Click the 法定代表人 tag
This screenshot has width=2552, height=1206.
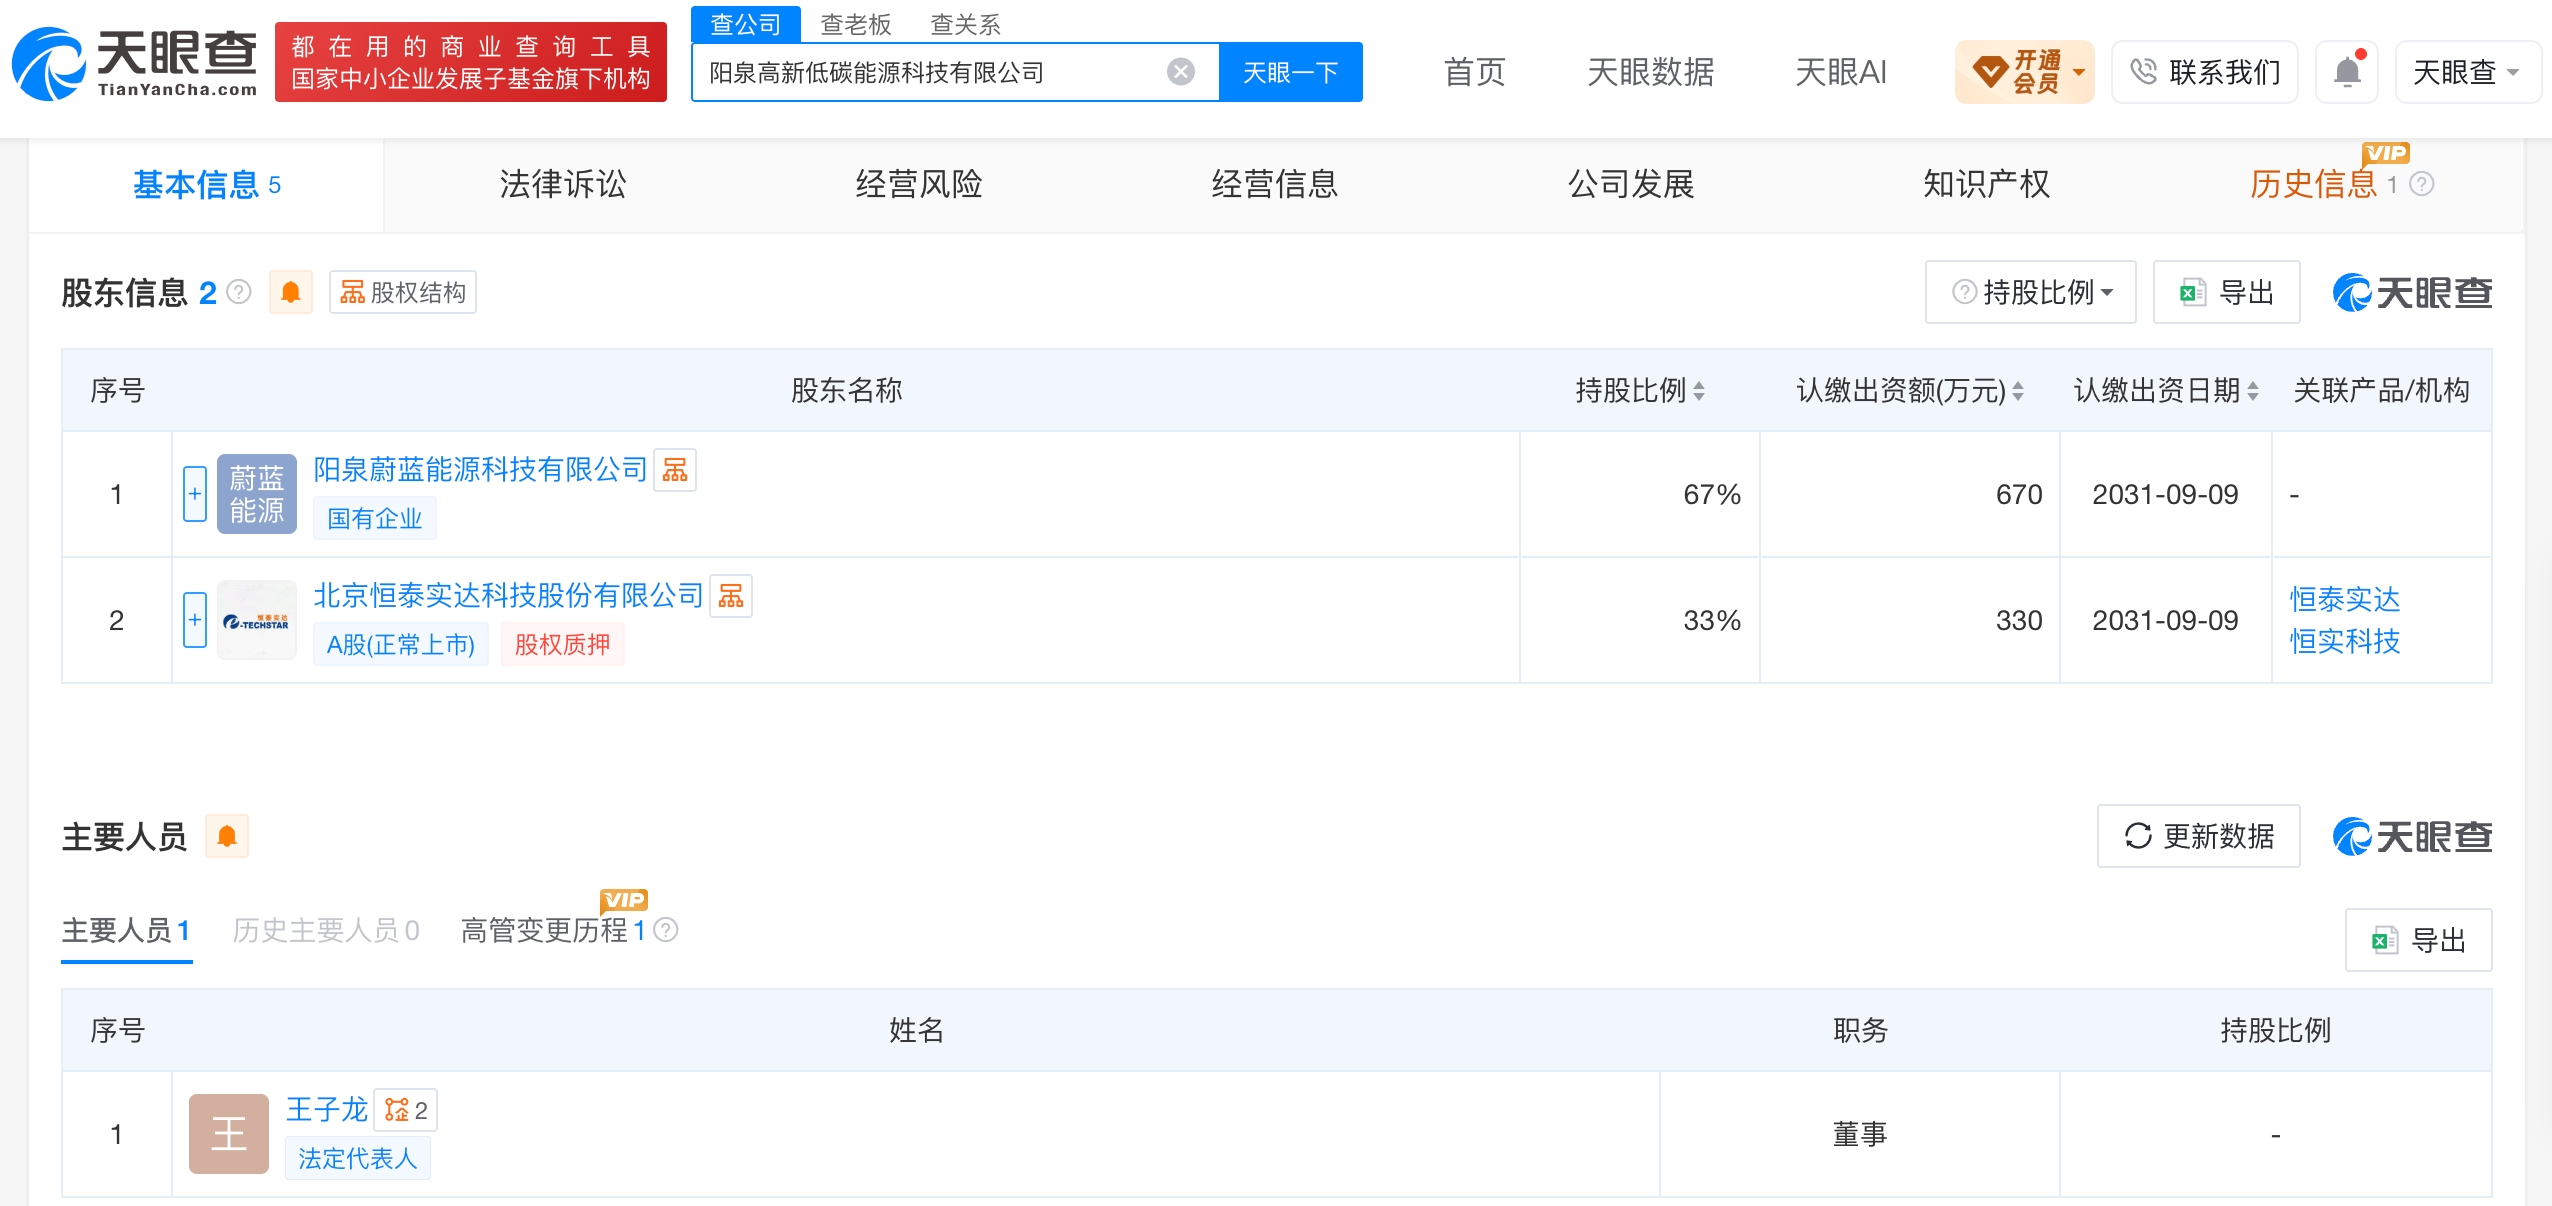click(x=358, y=1158)
